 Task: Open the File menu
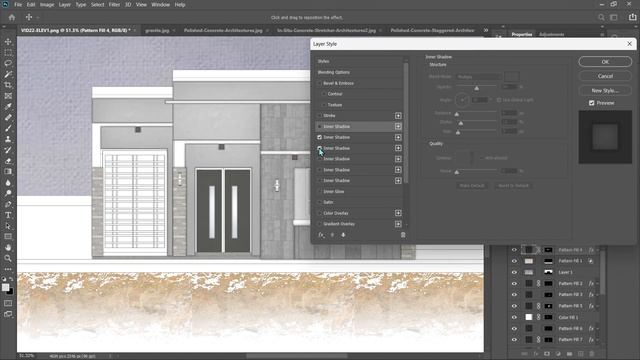click(x=18, y=4)
